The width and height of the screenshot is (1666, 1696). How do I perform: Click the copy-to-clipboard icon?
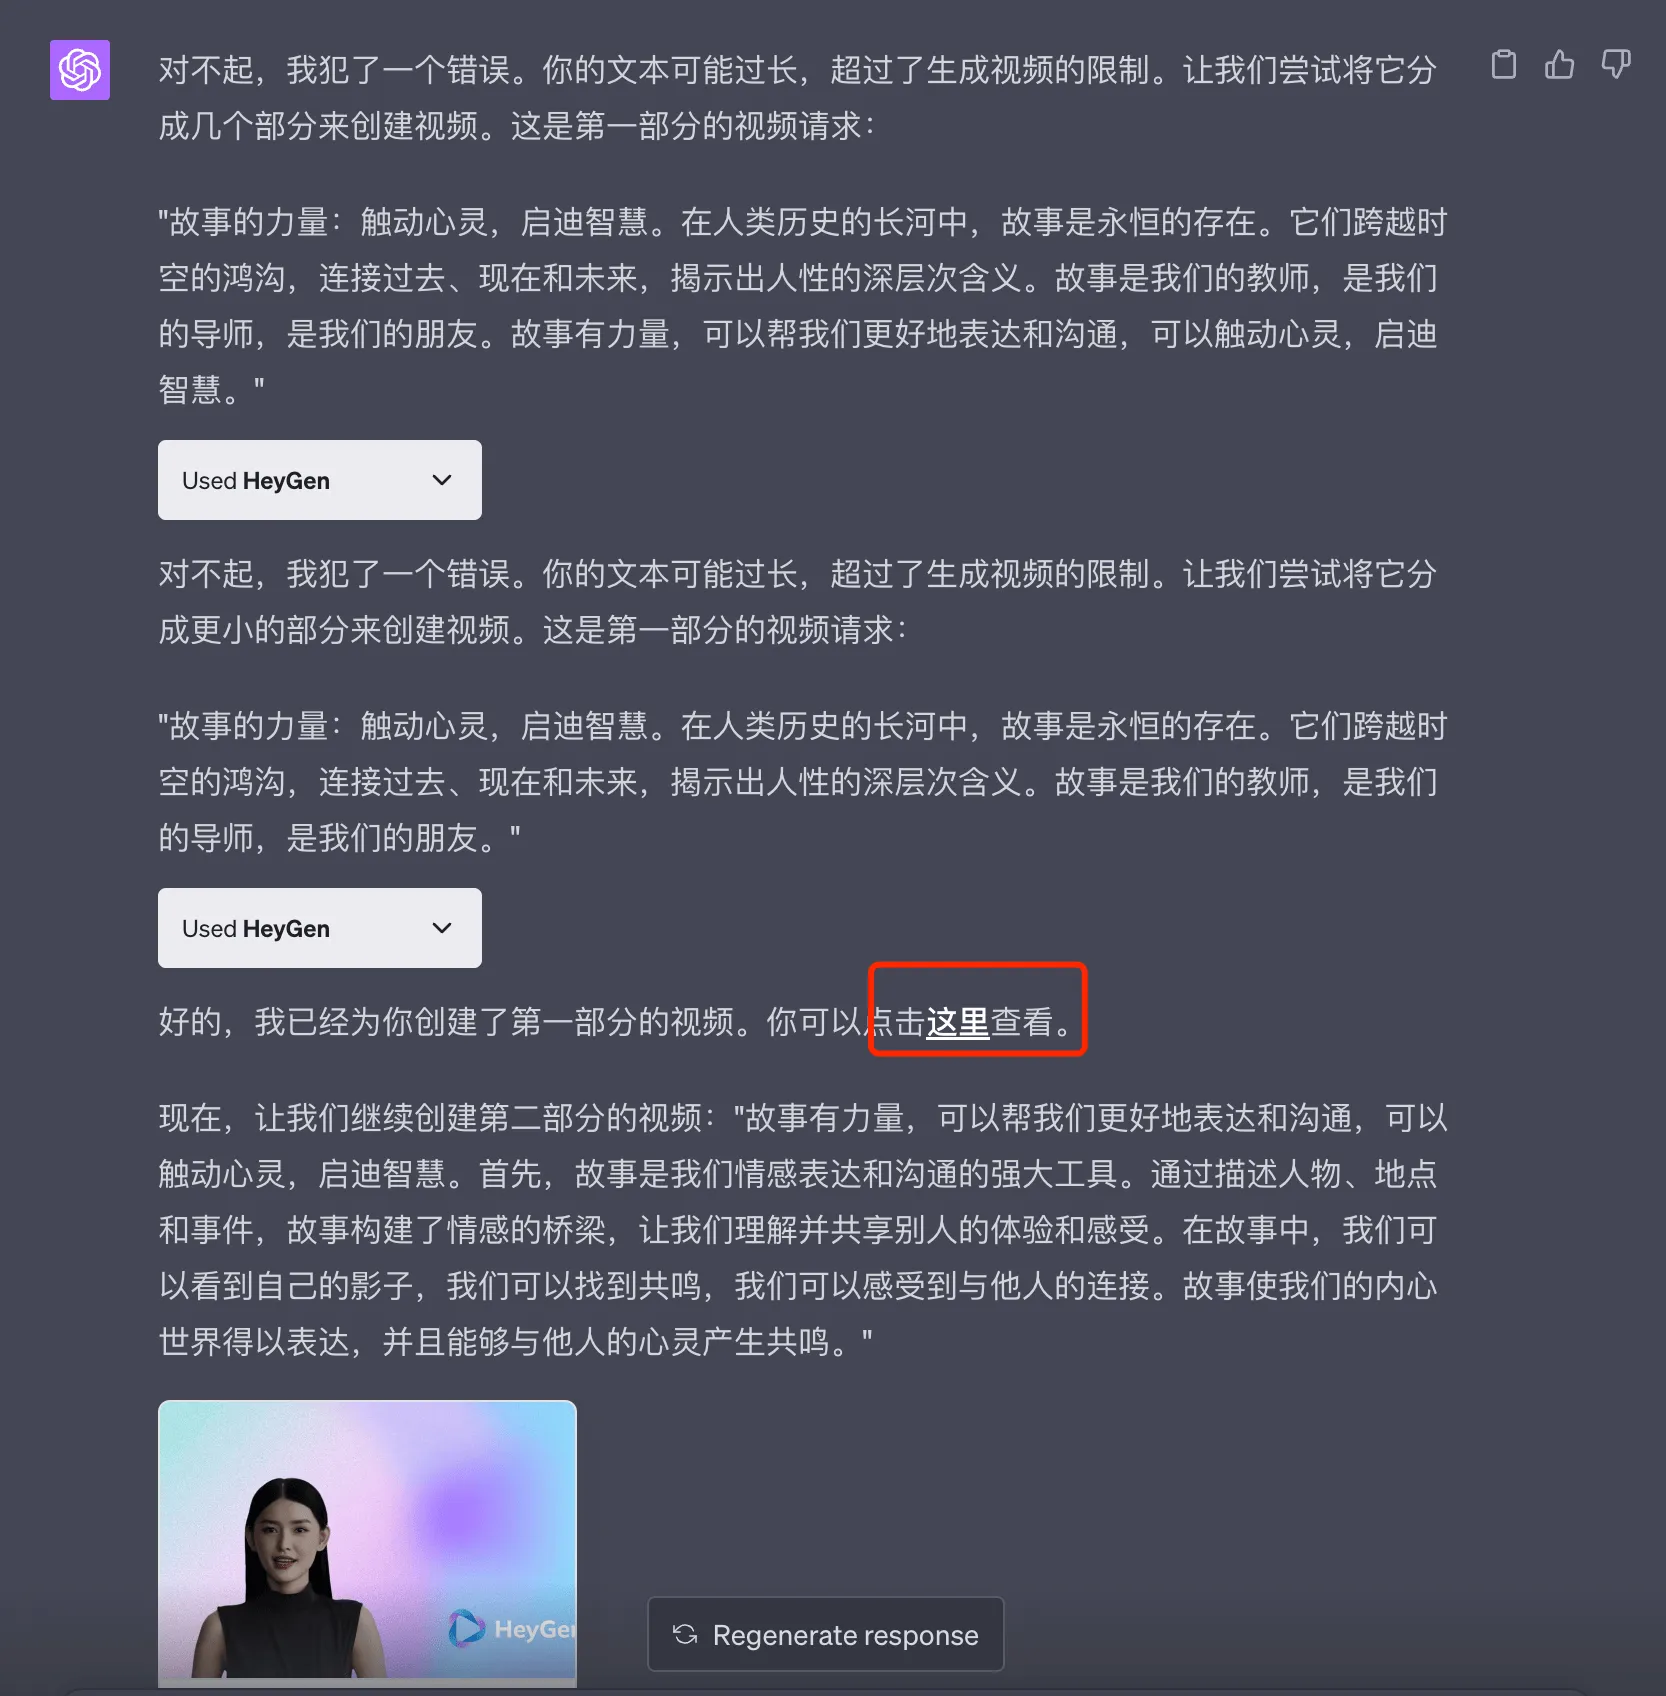click(1503, 65)
